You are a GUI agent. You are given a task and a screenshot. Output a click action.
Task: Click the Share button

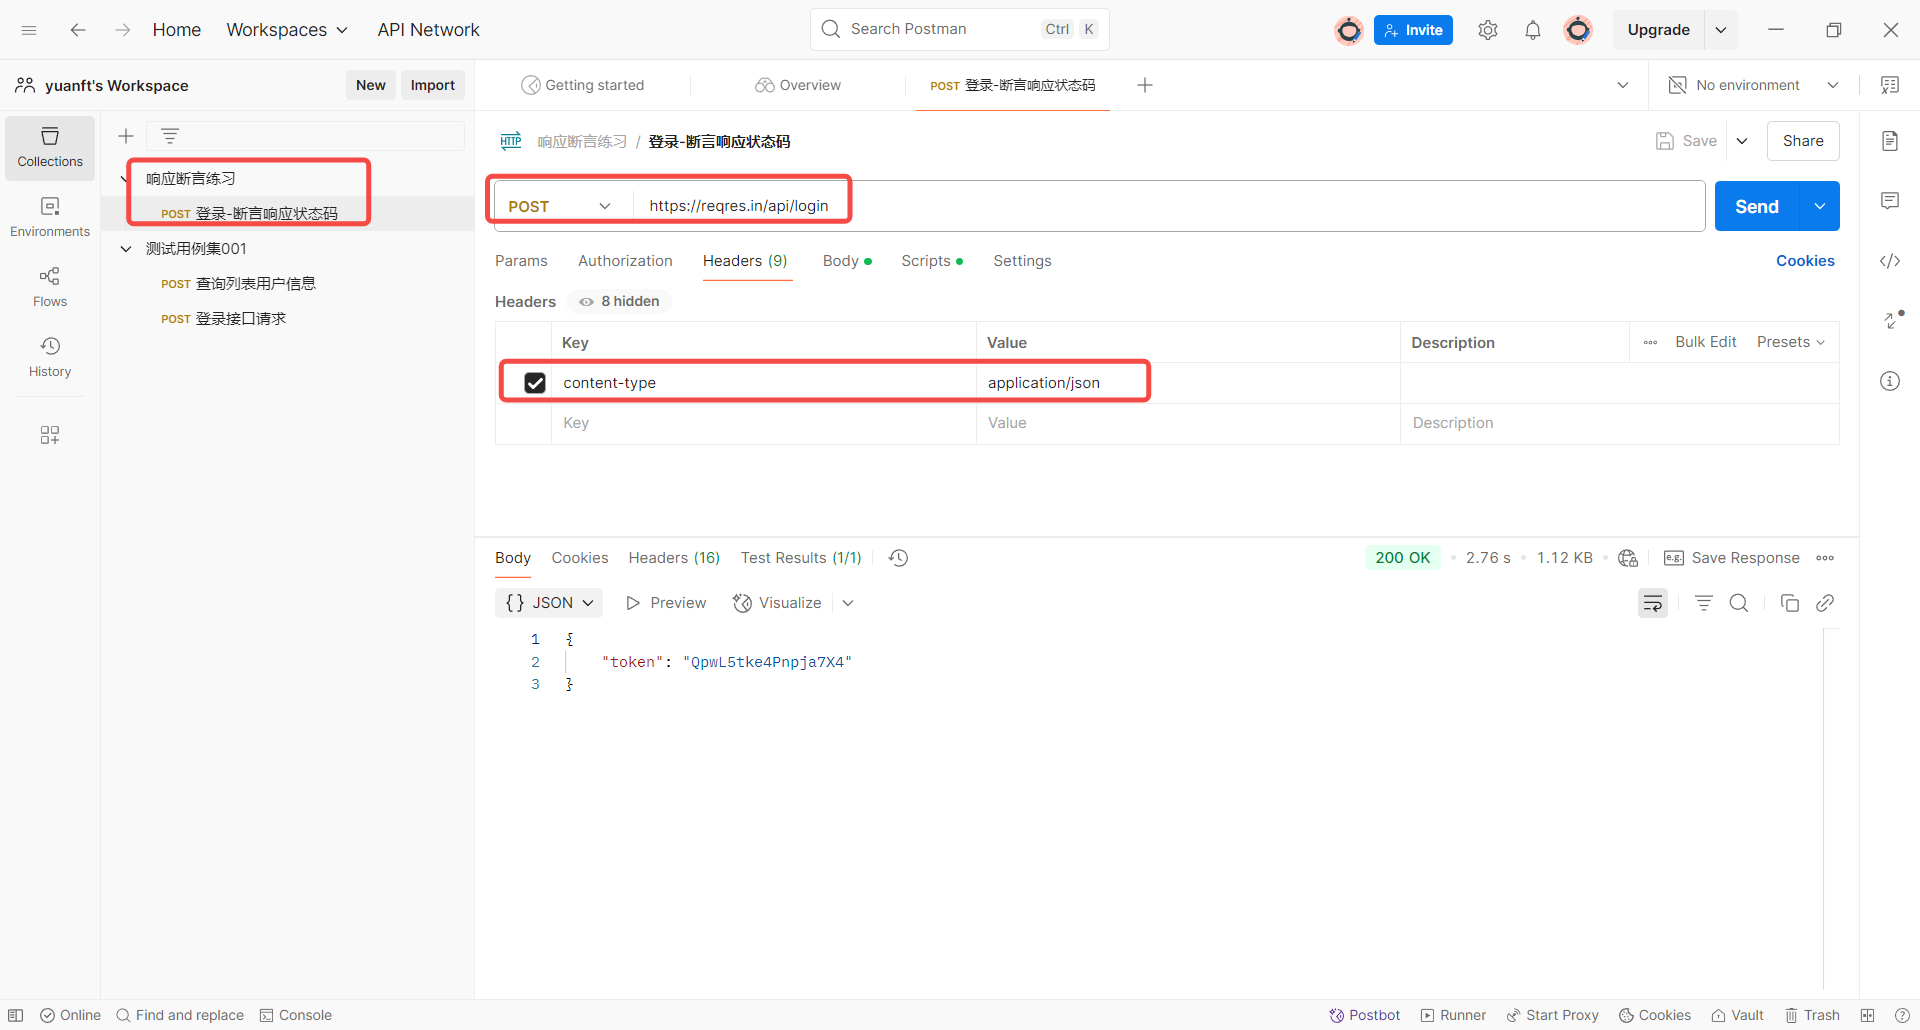point(1803,141)
